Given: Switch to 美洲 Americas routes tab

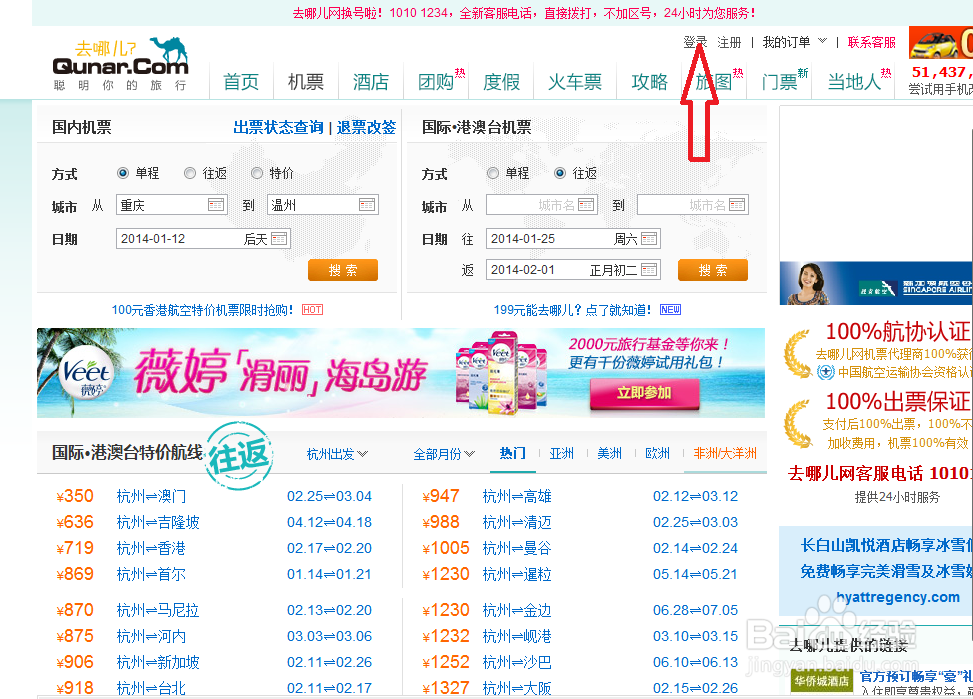Looking at the screenshot, I should [x=609, y=453].
